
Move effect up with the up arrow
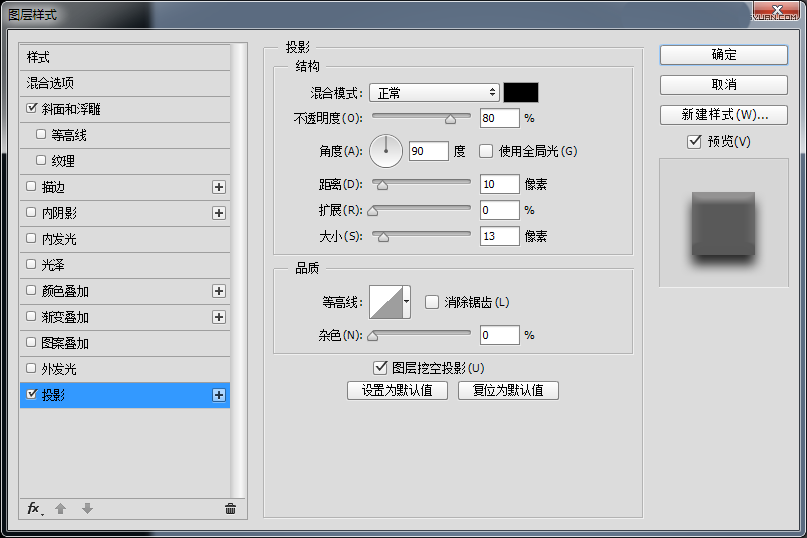(x=60, y=508)
